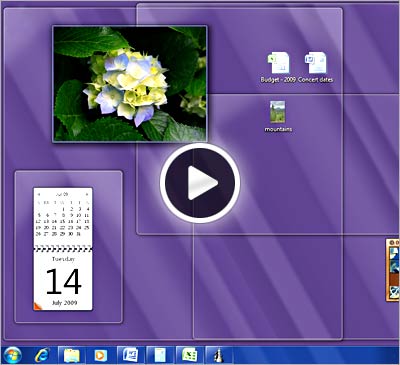This screenshot has width=400, height=365.
Task: Click the orange corner fold on calendar
Action: click(x=37, y=306)
